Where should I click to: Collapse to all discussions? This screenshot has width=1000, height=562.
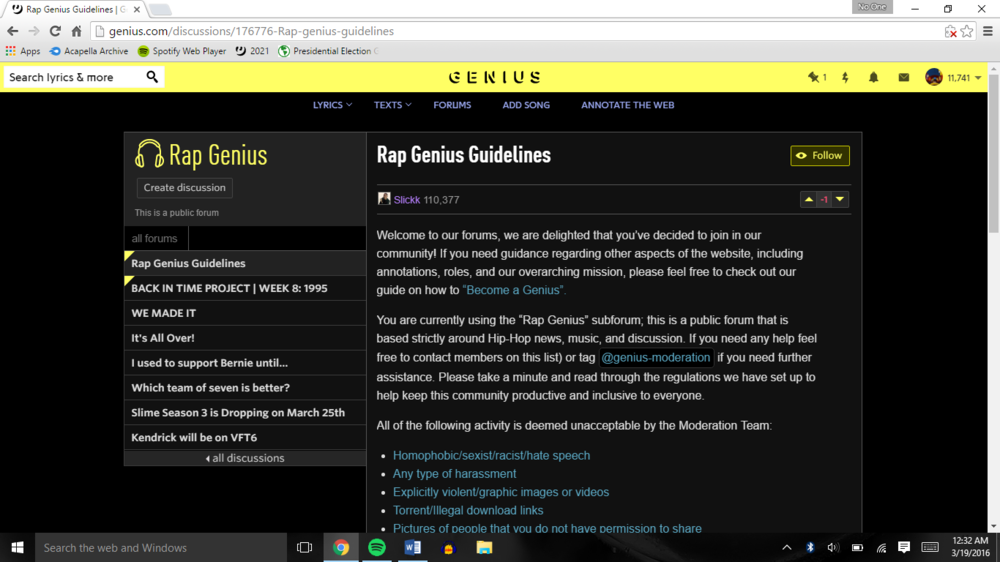(x=245, y=458)
